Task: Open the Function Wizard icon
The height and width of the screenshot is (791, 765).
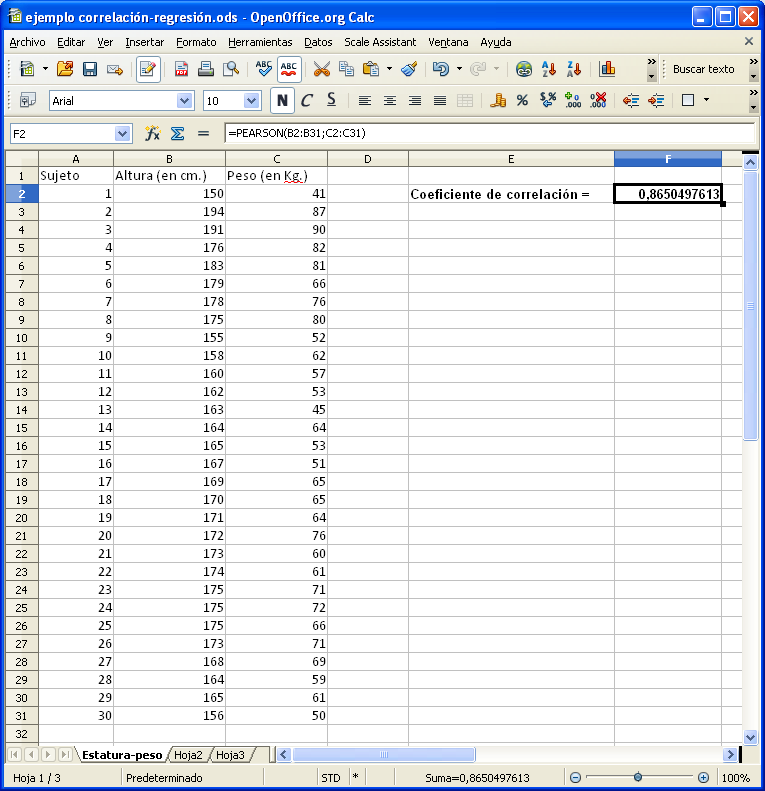Action: 153,133
